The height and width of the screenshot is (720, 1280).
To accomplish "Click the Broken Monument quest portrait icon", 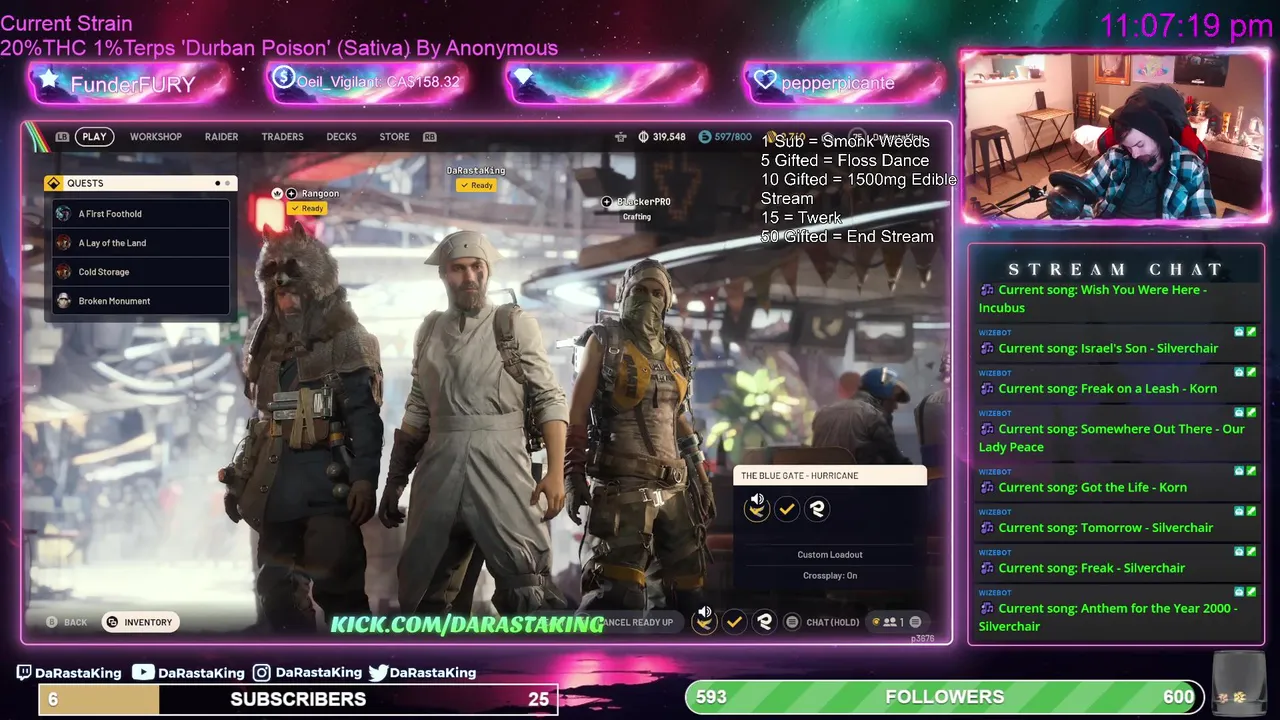I will click(63, 301).
